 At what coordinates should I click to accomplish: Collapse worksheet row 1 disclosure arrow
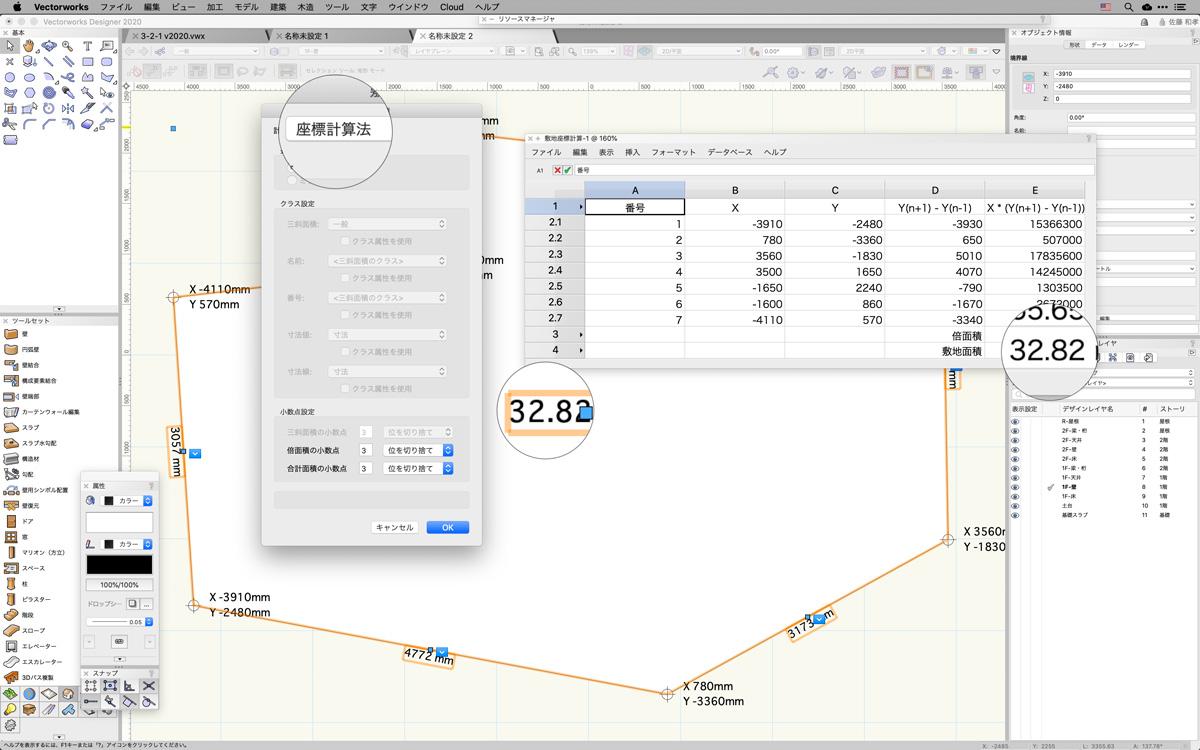click(580, 206)
